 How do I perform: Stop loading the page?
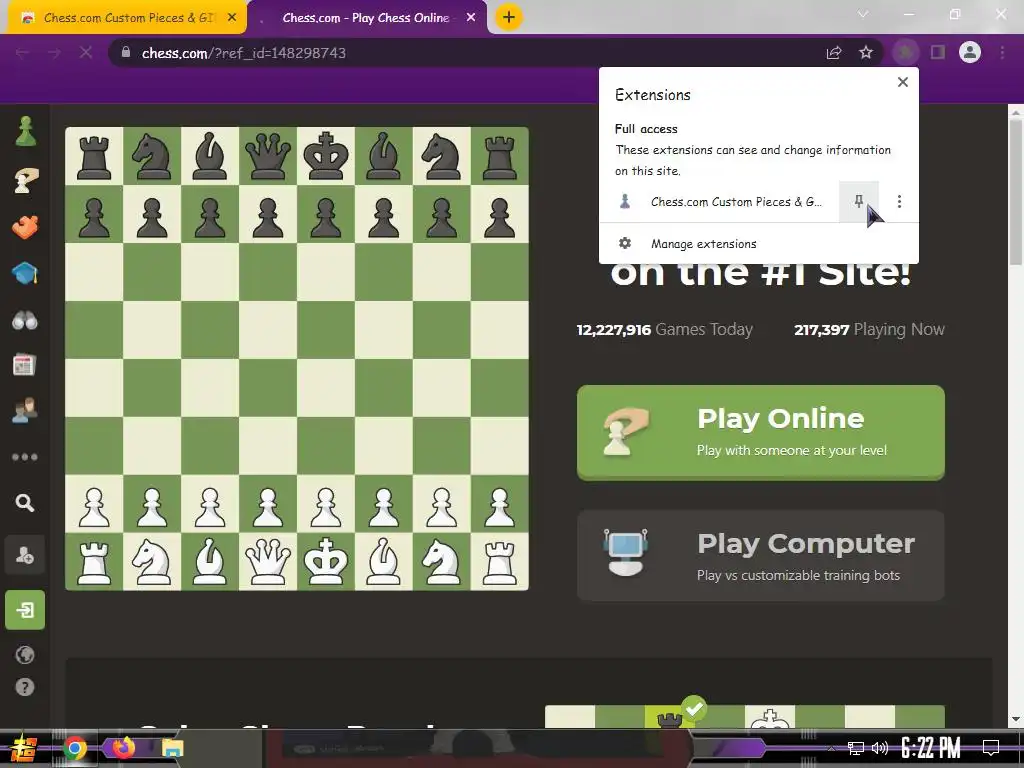(x=86, y=53)
